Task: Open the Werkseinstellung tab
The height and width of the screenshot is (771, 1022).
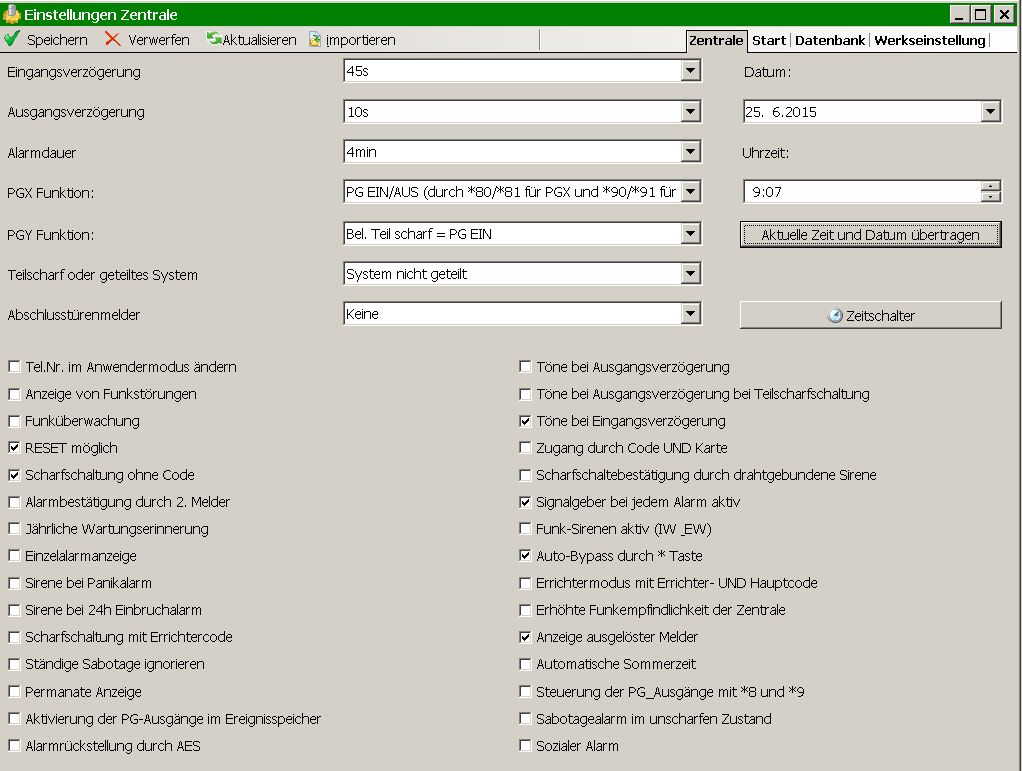Action: [929, 41]
